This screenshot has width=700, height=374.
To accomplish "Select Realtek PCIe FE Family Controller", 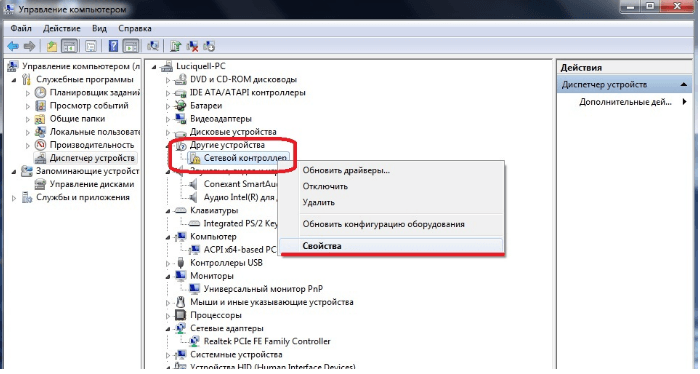I will coord(267,342).
